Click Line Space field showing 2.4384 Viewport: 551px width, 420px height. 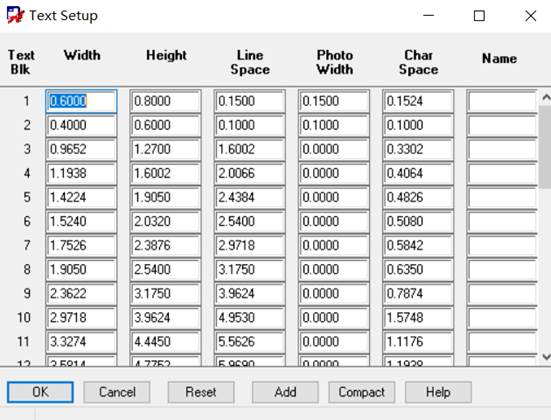[x=250, y=198]
